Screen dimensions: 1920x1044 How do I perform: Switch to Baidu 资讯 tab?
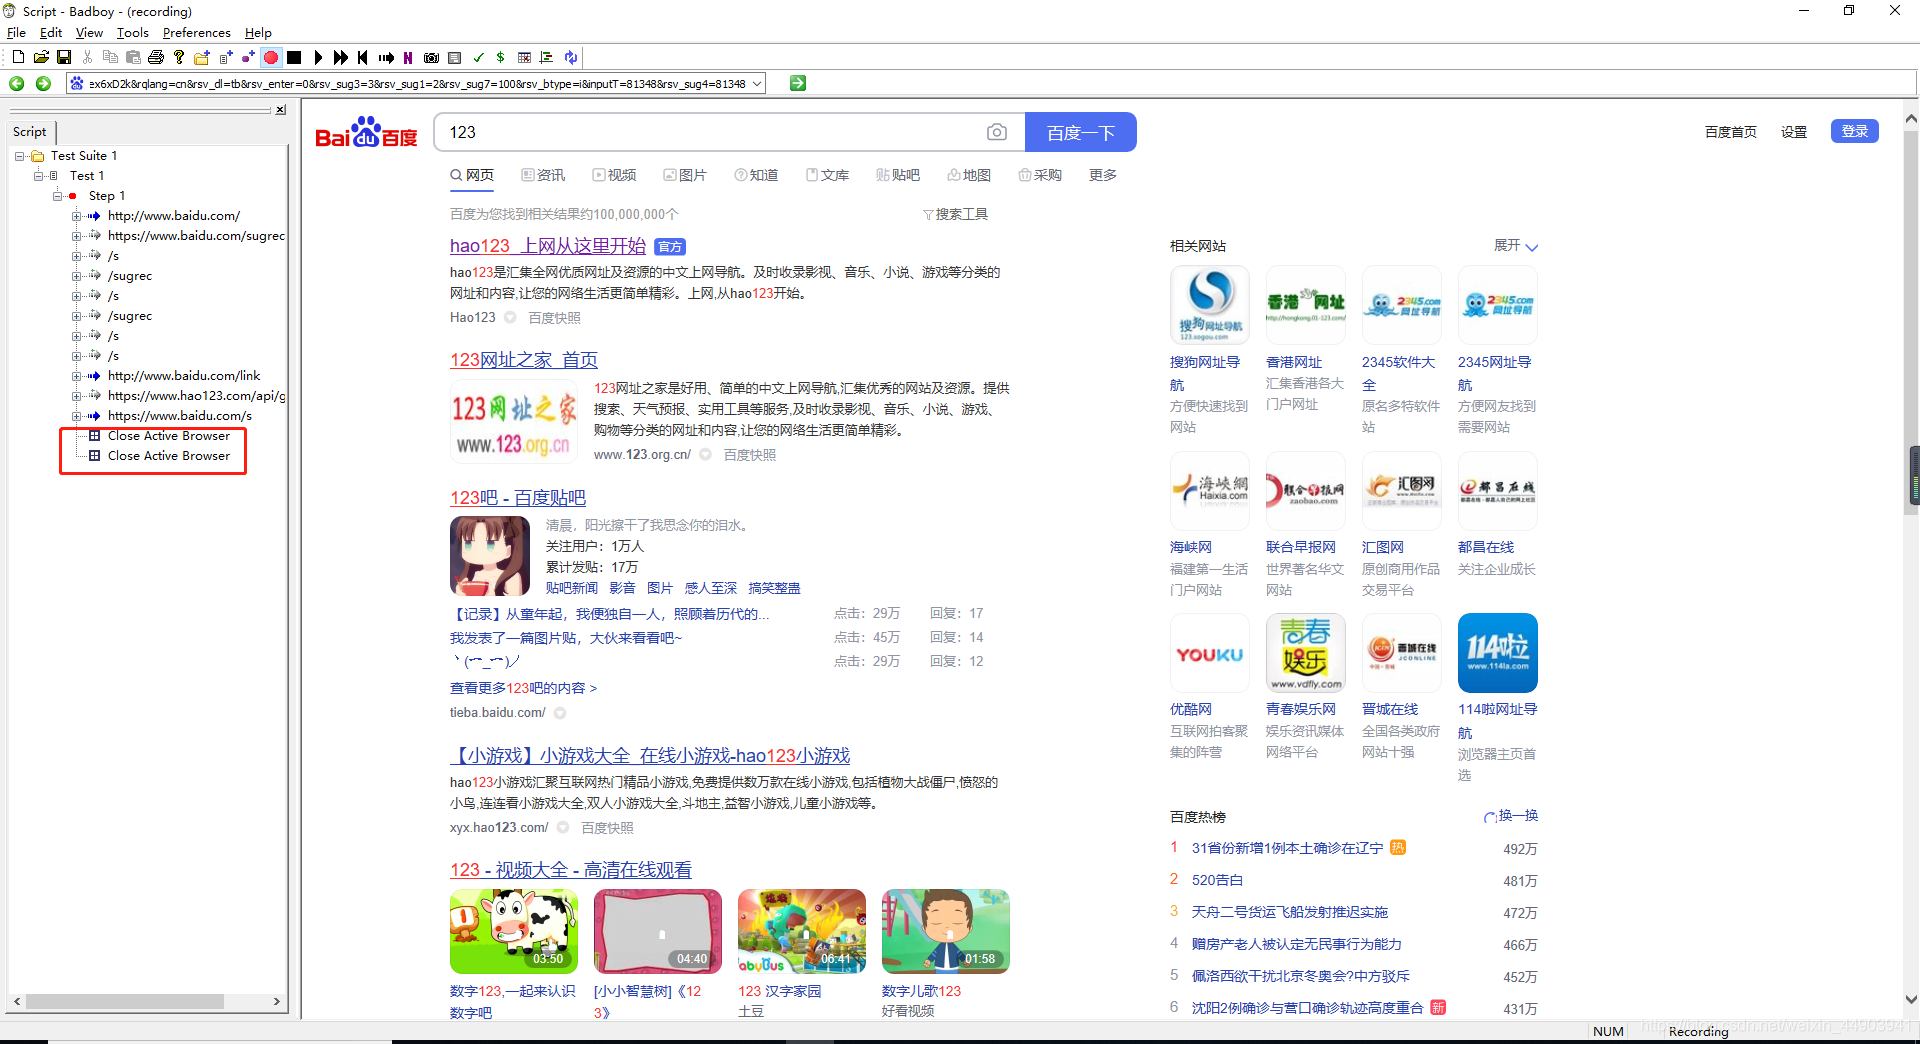point(543,175)
